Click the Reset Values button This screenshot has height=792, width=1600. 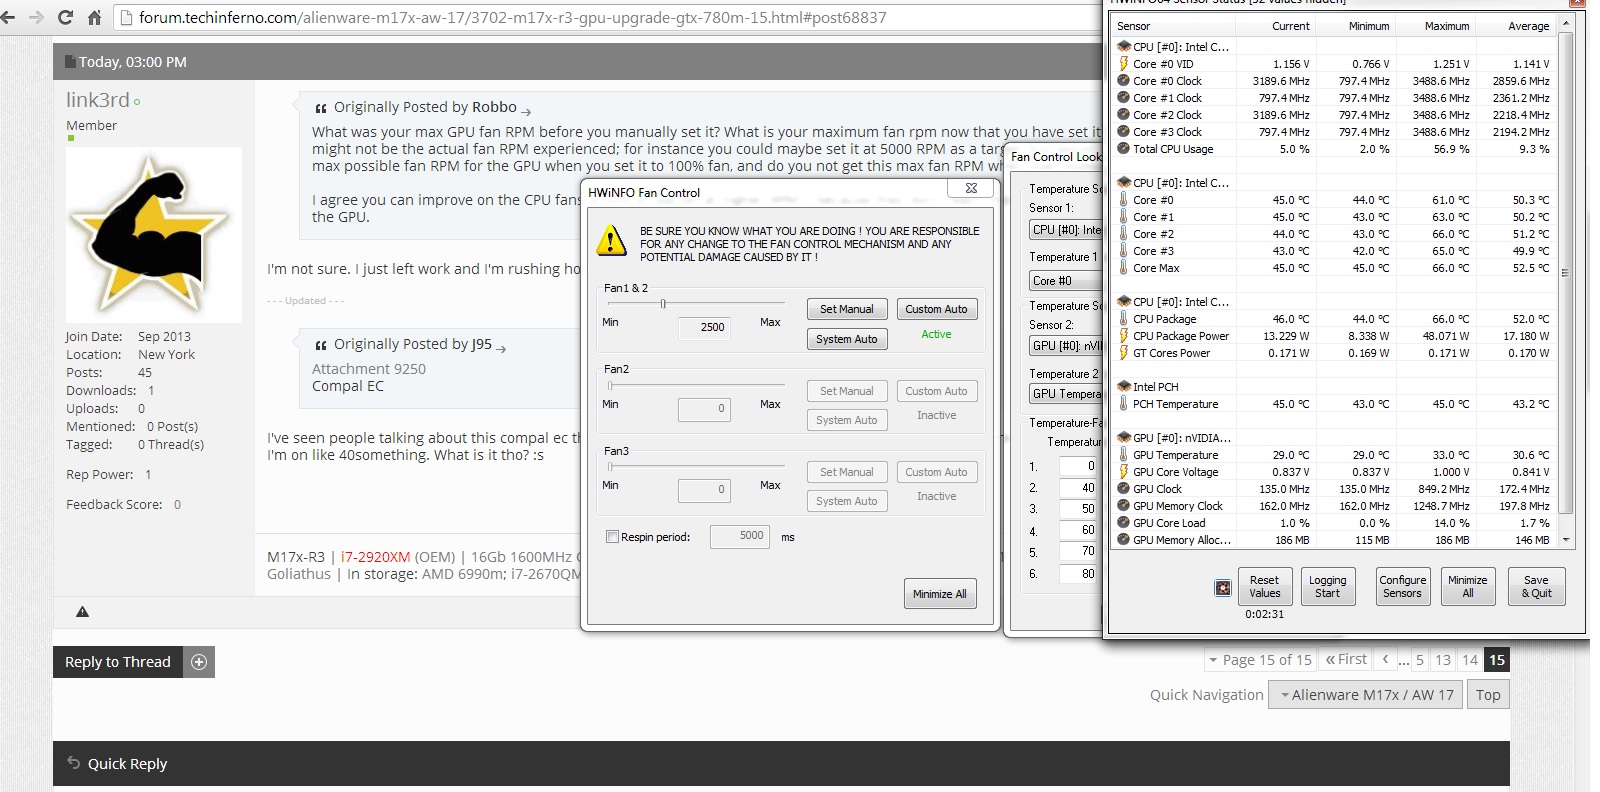[x=1264, y=587]
